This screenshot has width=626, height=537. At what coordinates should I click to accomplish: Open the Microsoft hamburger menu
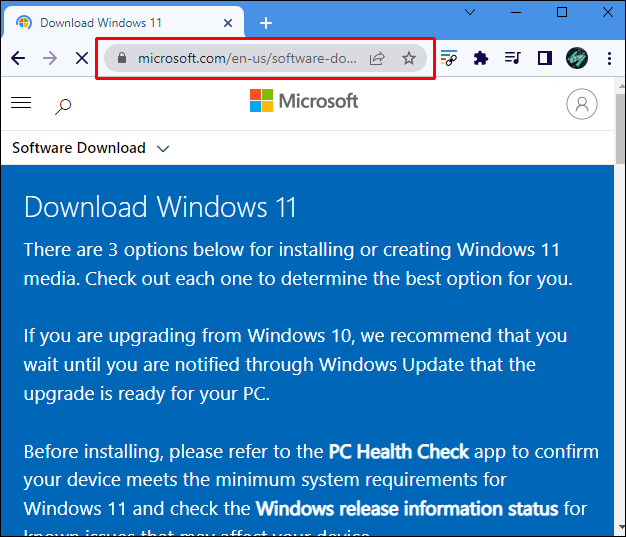(21, 103)
